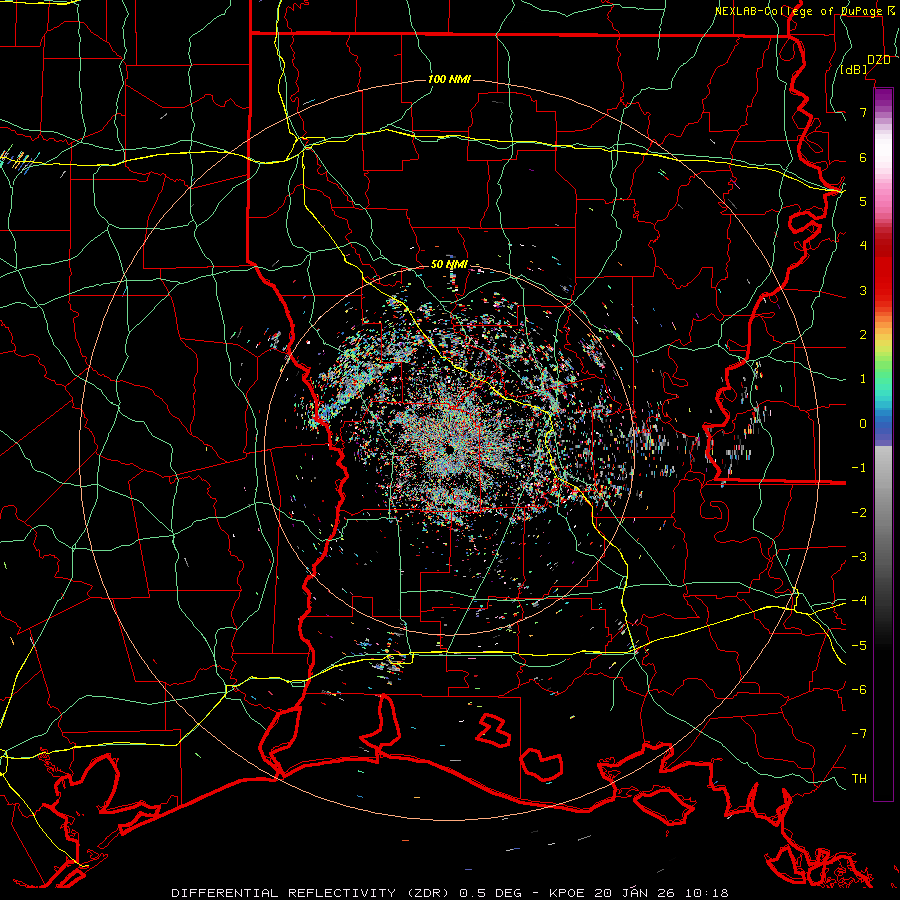900x900 pixels.
Task: Click the [dB] unit label
Action: pos(854,69)
